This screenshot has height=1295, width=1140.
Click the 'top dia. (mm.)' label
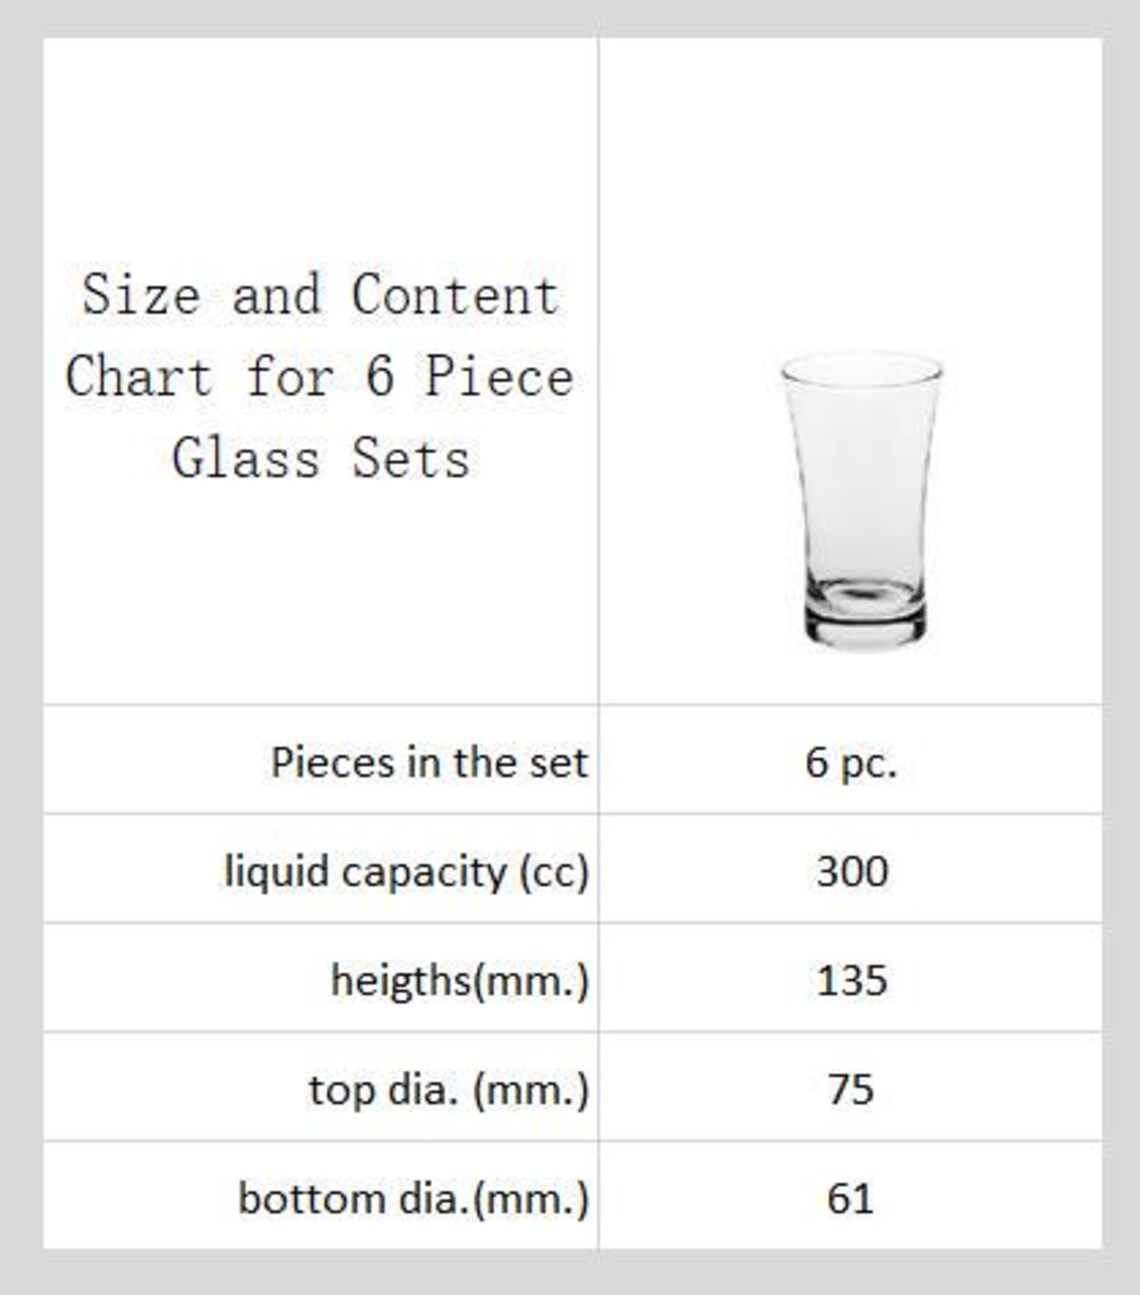pyautogui.click(x=449, y=1089)
